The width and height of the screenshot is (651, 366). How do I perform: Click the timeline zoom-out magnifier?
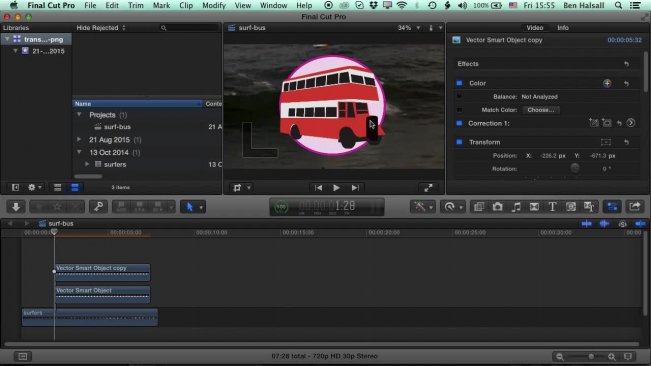click(x=560, y=356)
